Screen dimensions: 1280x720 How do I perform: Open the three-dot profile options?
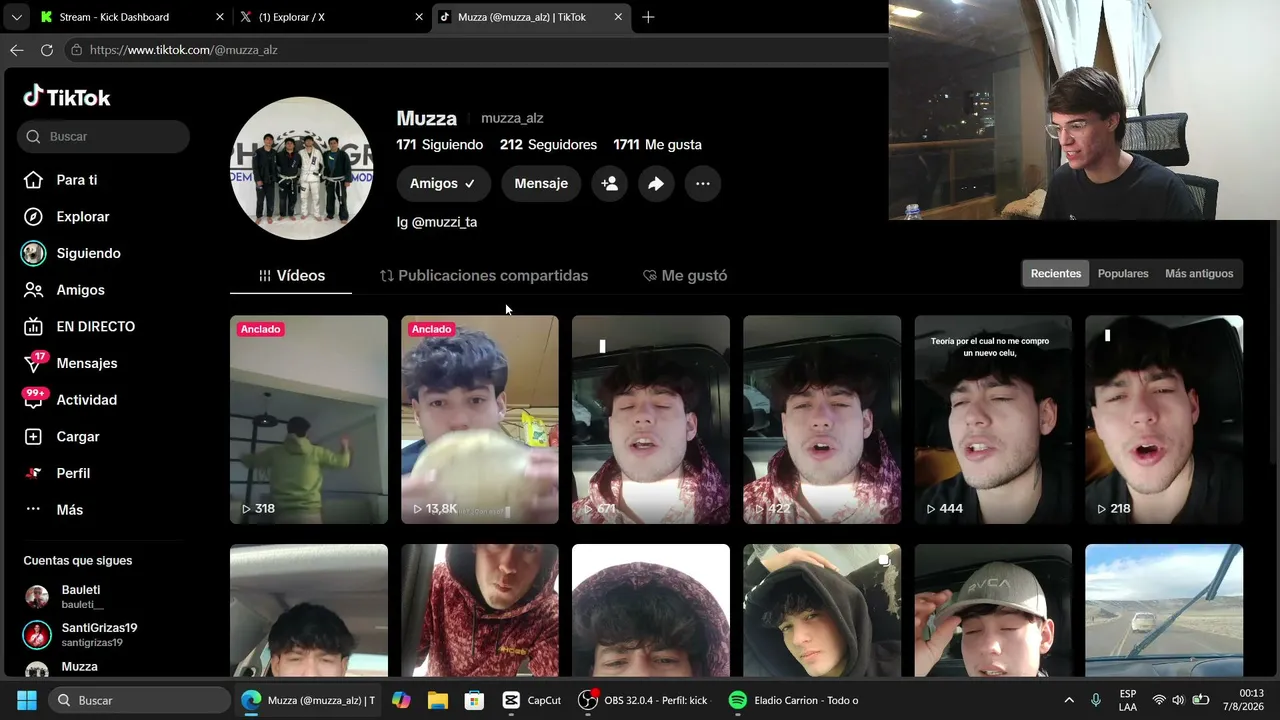point(703,184)
